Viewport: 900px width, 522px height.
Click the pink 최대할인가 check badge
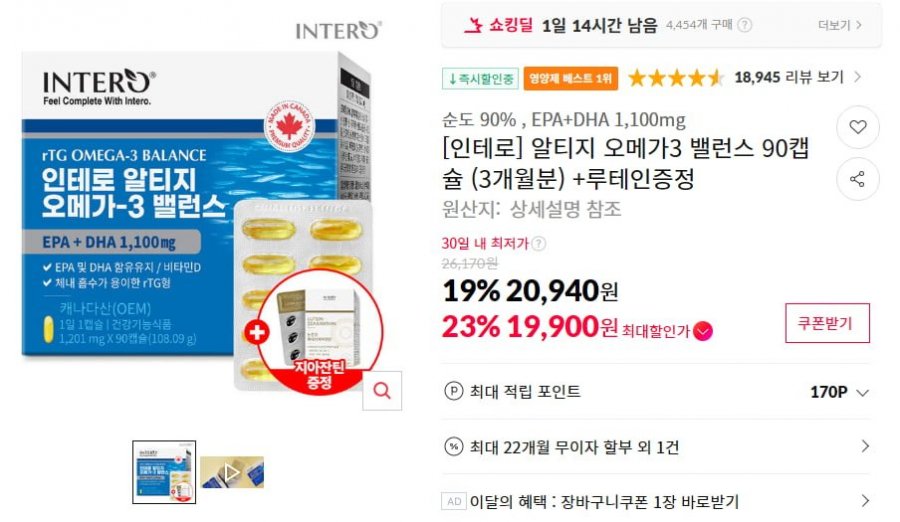coord(703,331)
